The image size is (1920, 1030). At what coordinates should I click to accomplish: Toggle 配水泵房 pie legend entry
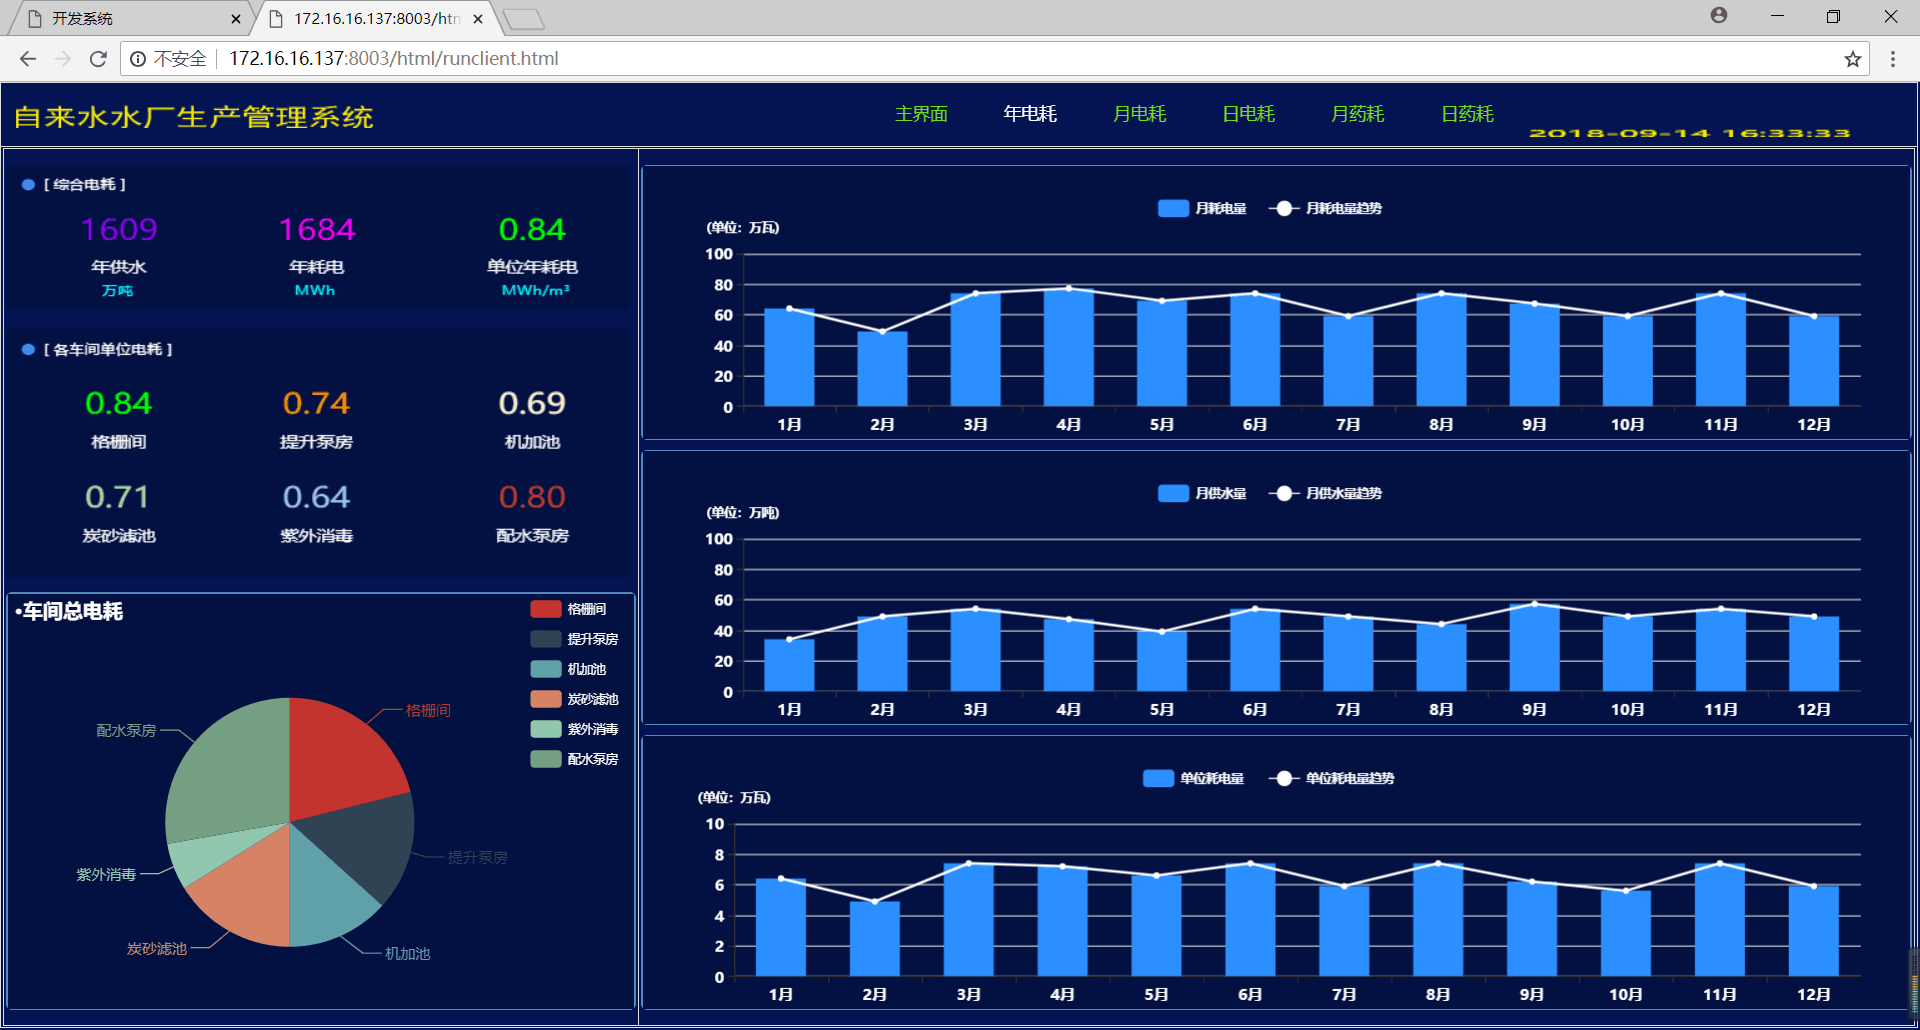575,759
